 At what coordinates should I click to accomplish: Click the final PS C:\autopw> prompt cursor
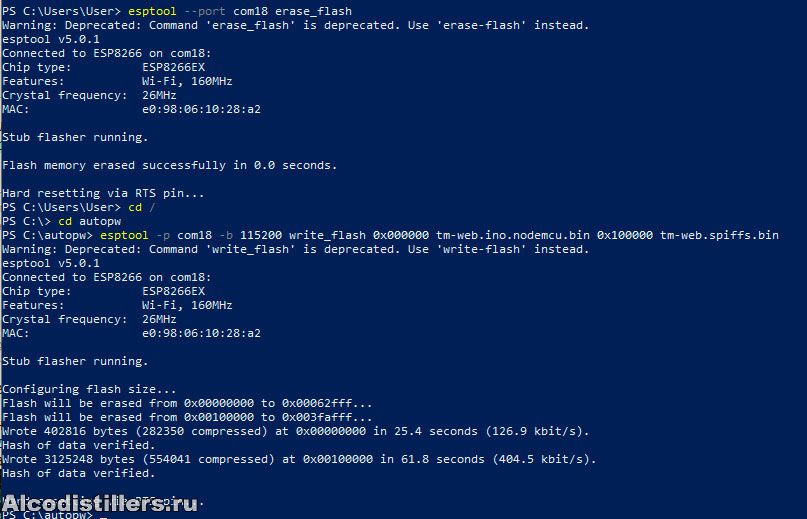pyautogui.click(x=103, y=515)
